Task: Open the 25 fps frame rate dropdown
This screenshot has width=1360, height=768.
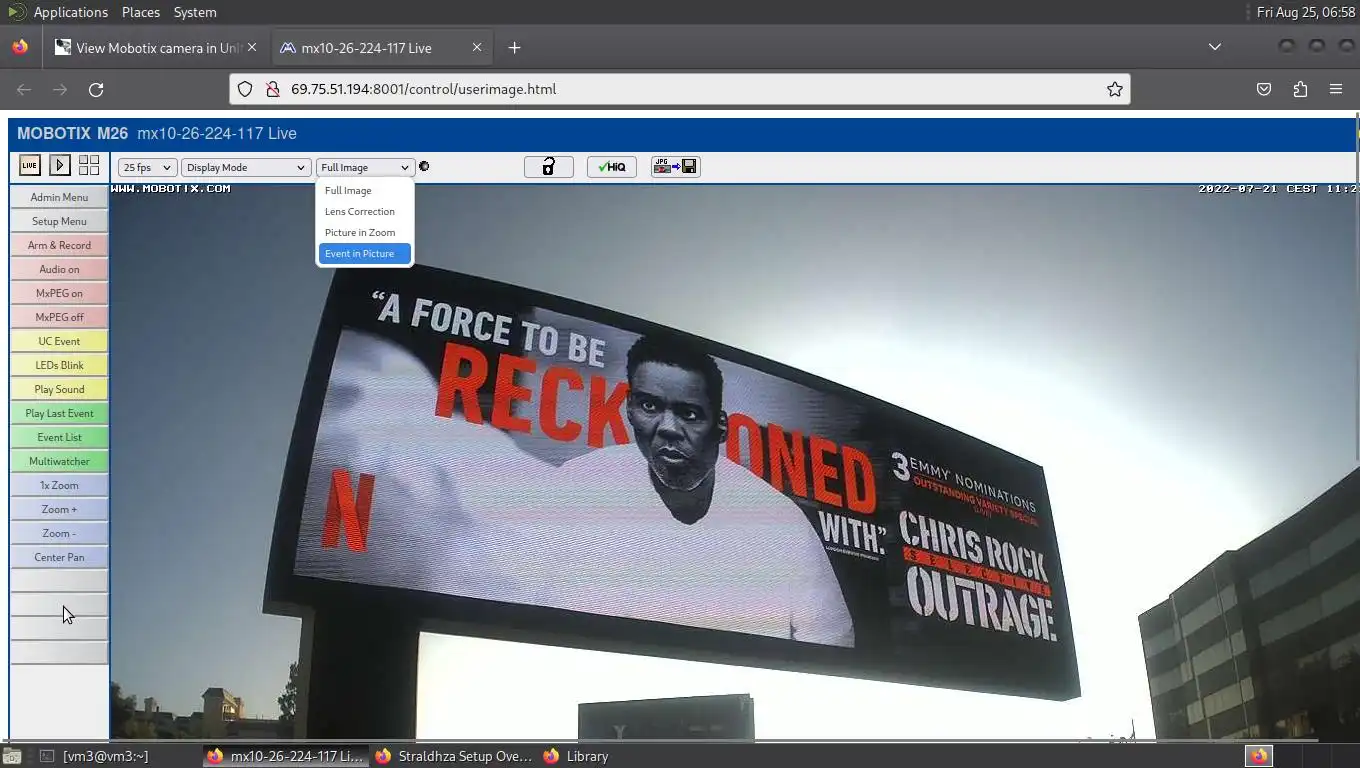Action: click(x=147, y=167)
